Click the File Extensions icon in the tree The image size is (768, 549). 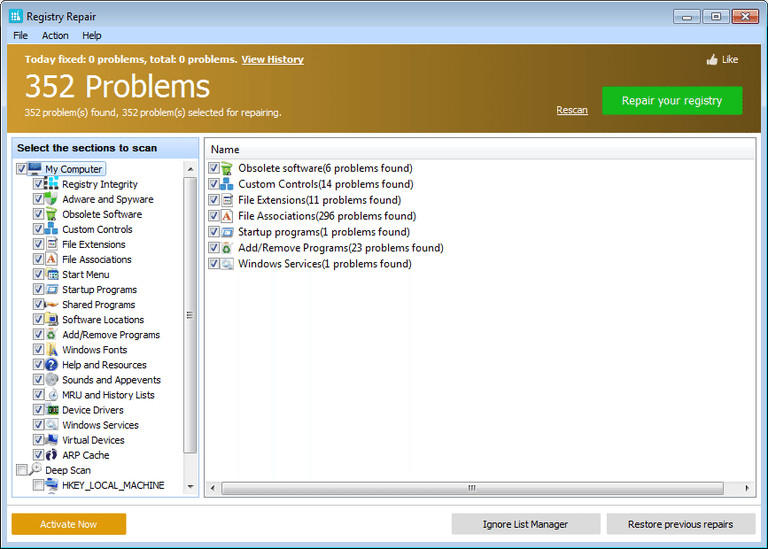51,244
